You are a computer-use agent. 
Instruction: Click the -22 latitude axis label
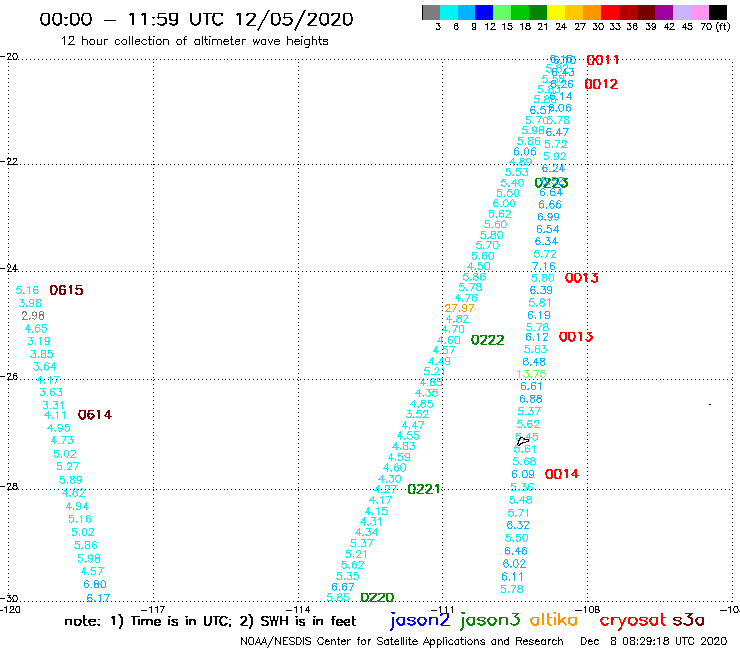click(x=9, y=161)
